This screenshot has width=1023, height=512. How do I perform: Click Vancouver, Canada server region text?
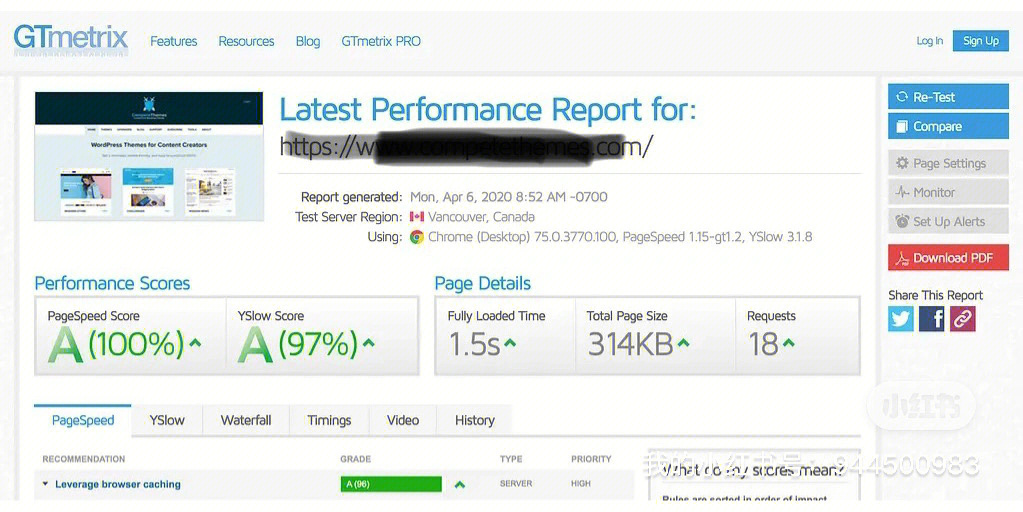click(x=481, y=217)
